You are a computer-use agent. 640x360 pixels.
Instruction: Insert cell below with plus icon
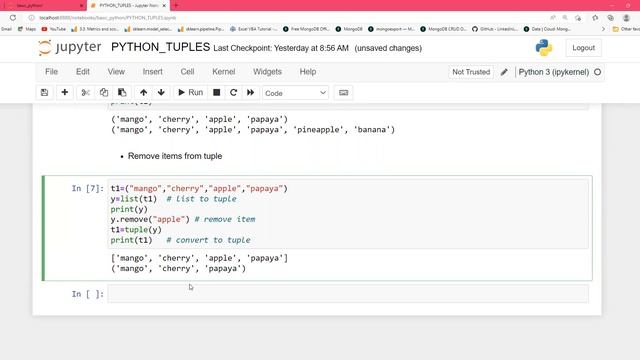tap(64, 93)
